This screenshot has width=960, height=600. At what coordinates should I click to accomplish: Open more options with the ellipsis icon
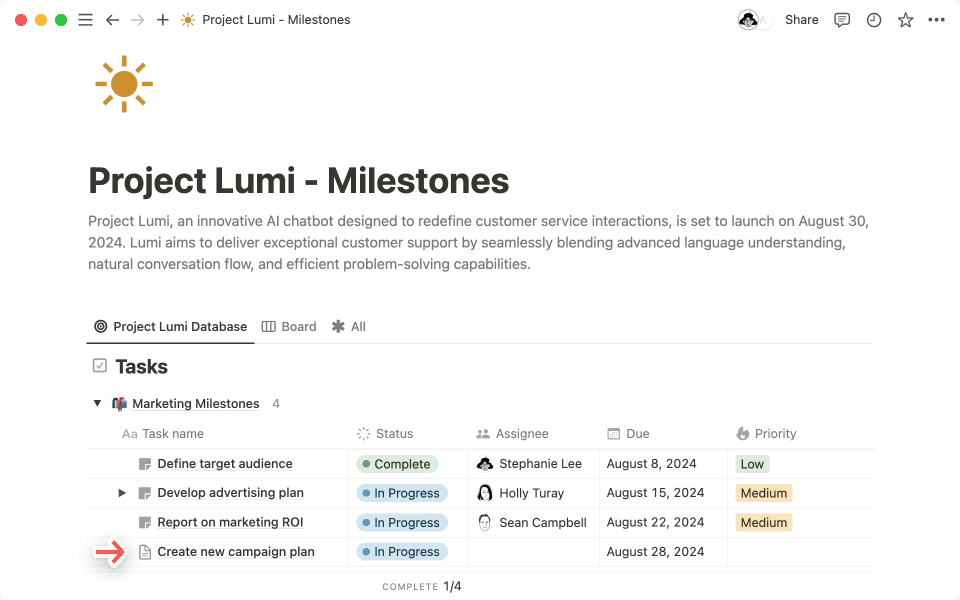[936, 19]
